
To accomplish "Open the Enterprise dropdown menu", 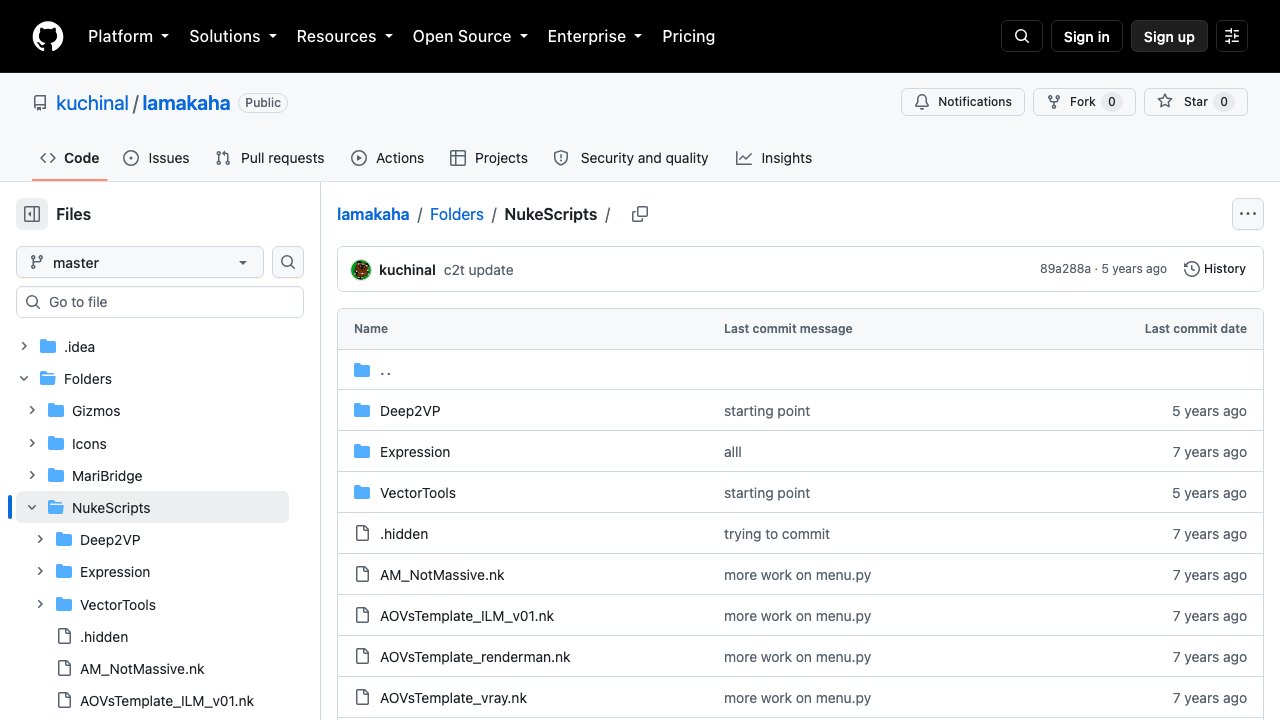I will [594, 37].
